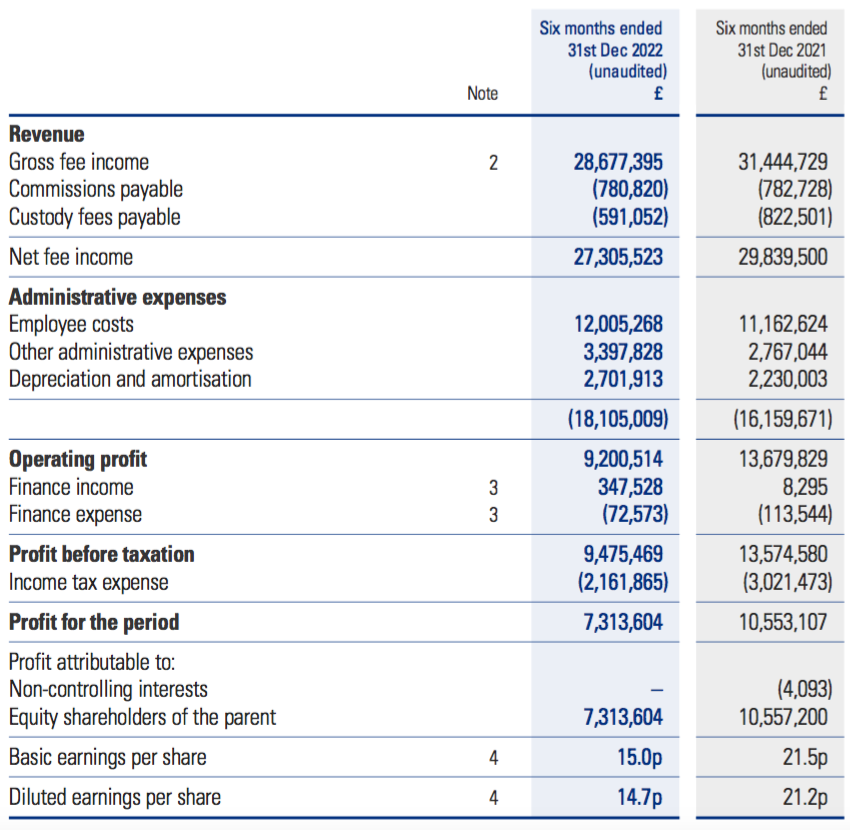Click note reference 4 beside Diluted earnings per share
Viewport: 850px width, 830px height.
pos(493,797)
